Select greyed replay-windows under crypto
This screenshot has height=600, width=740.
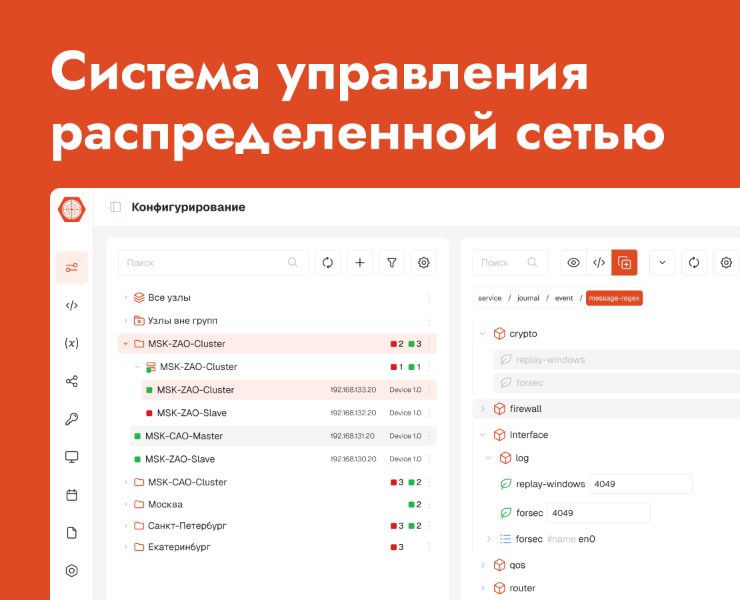(x=616, y=360)
